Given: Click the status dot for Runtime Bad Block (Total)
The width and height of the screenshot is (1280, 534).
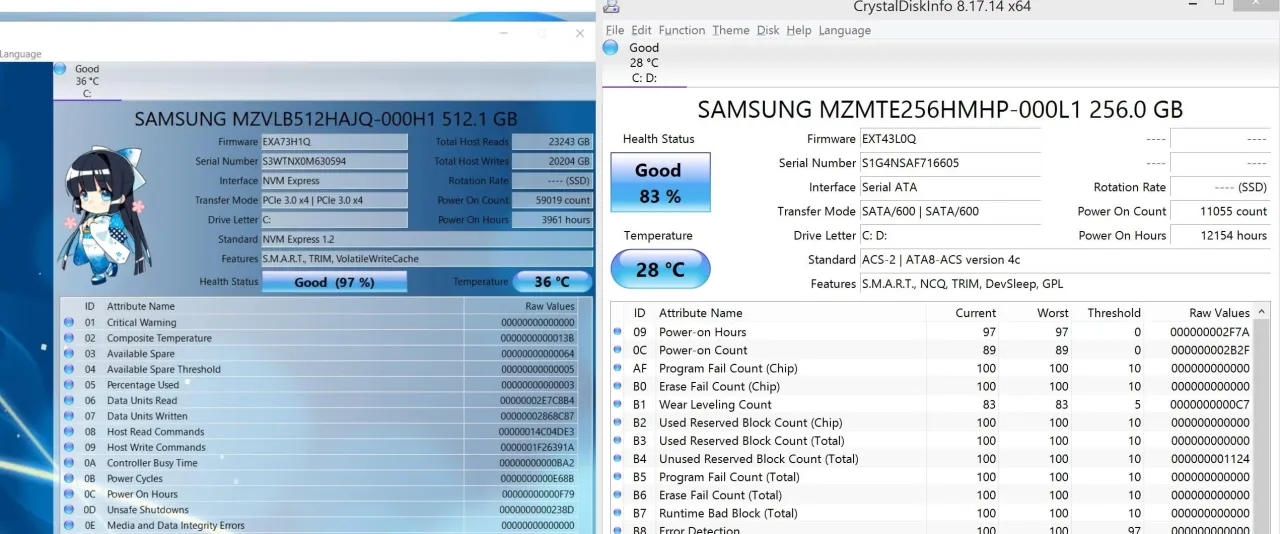Looking at the screenshot, I should [x=617, y=513].
